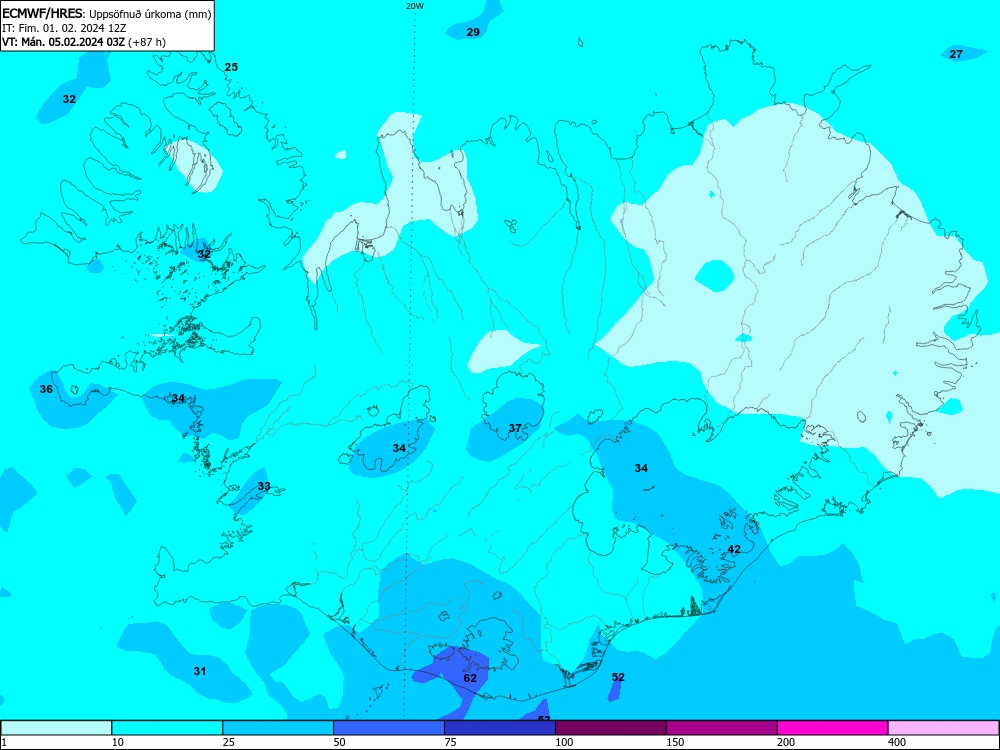Choose the magenta 150–200 mm legend band
1000x750 pixels.
click(x=722, y=728)
